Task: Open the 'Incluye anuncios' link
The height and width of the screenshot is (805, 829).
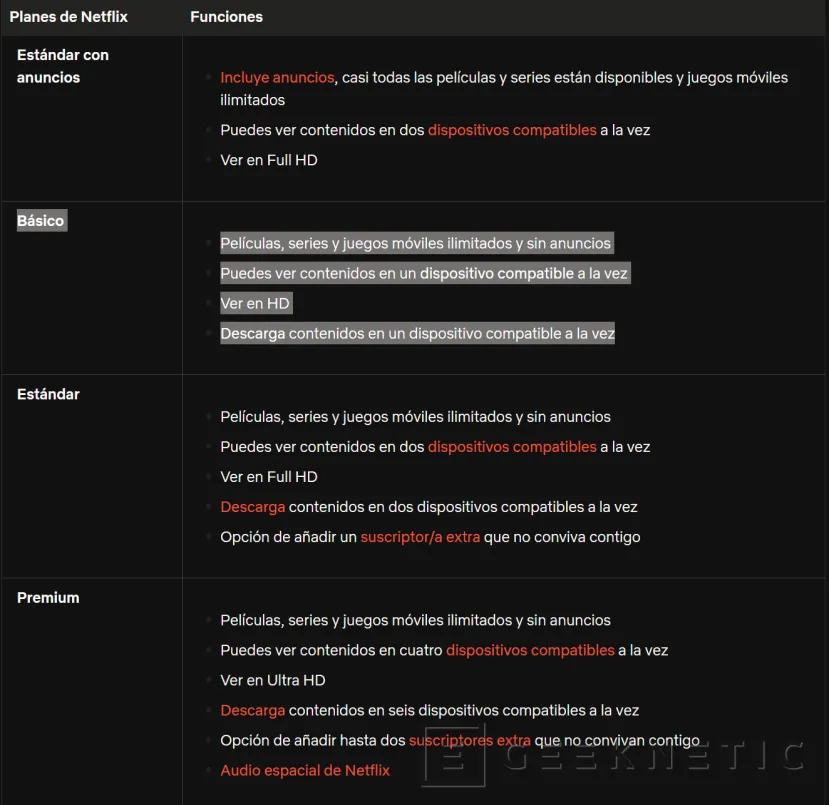Action: [x=277, y=78]
